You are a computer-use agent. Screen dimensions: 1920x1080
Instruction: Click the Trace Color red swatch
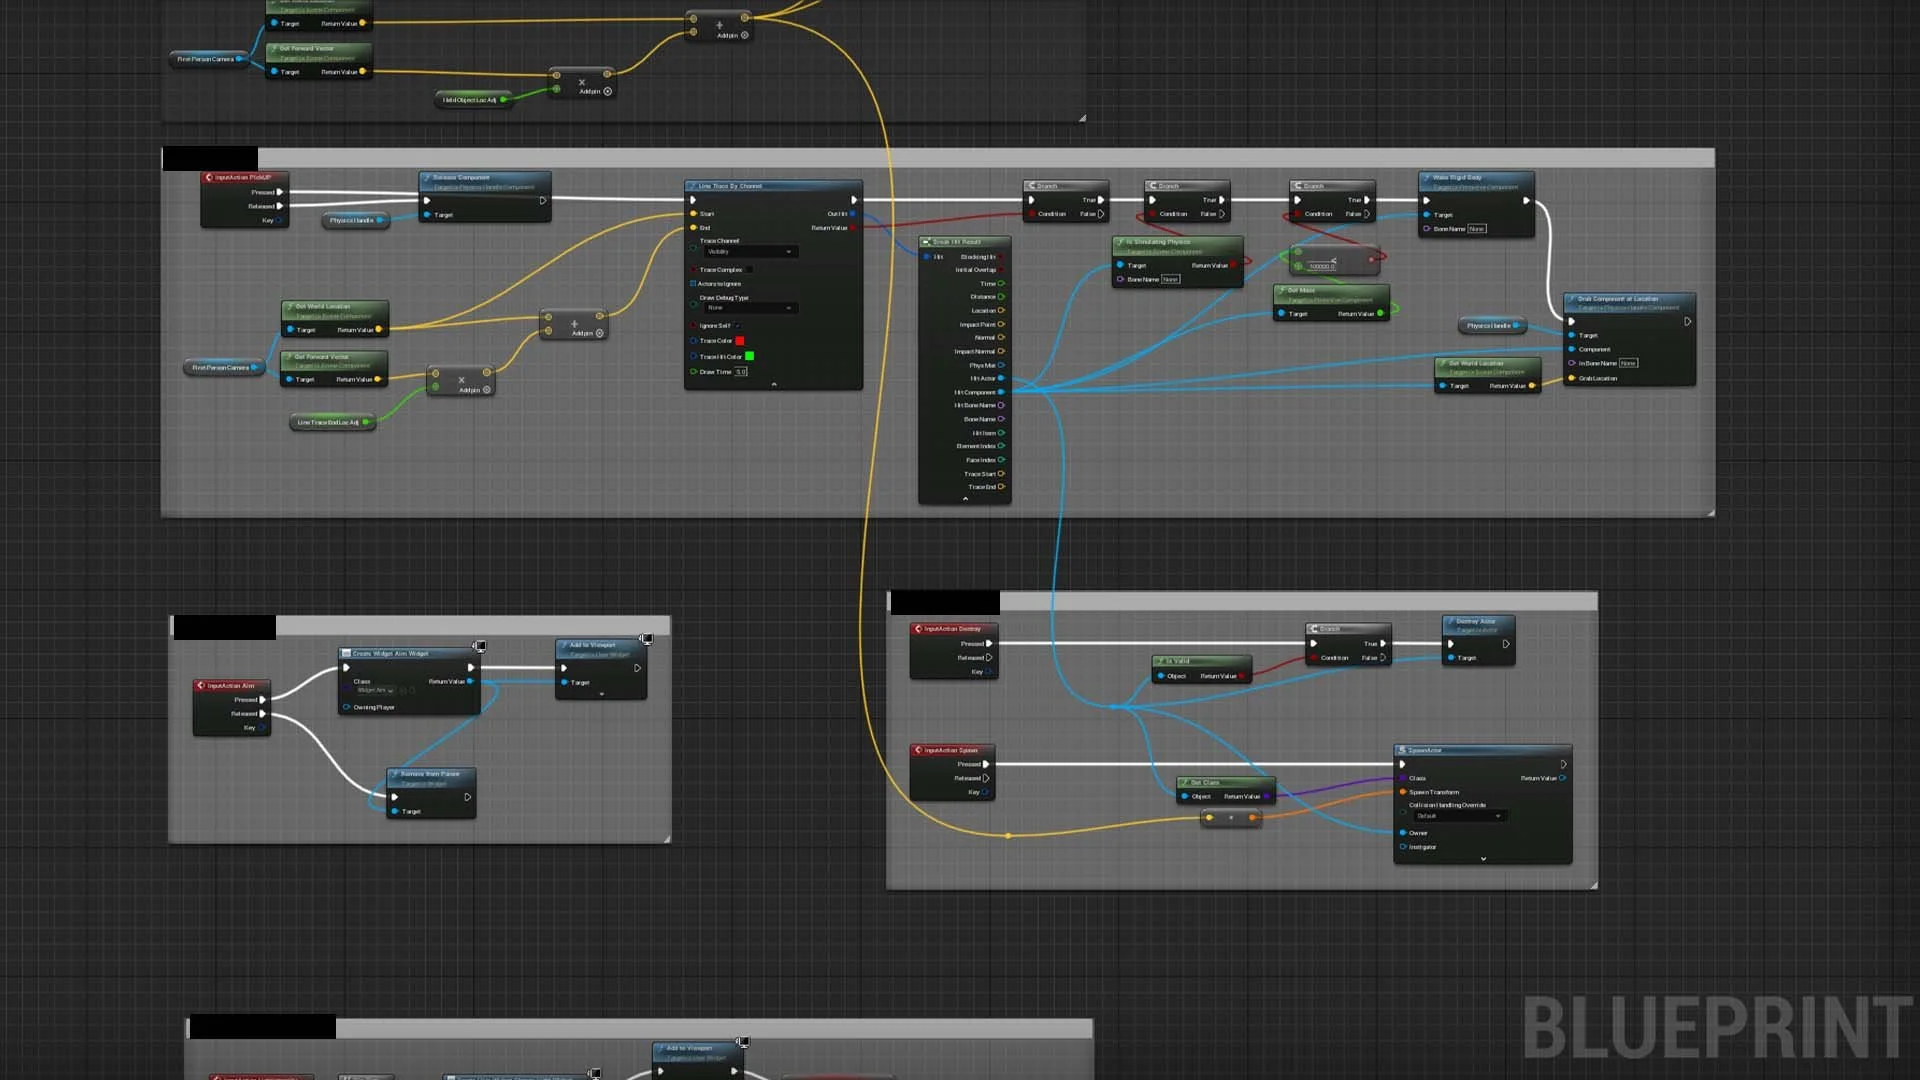point(740,341)
